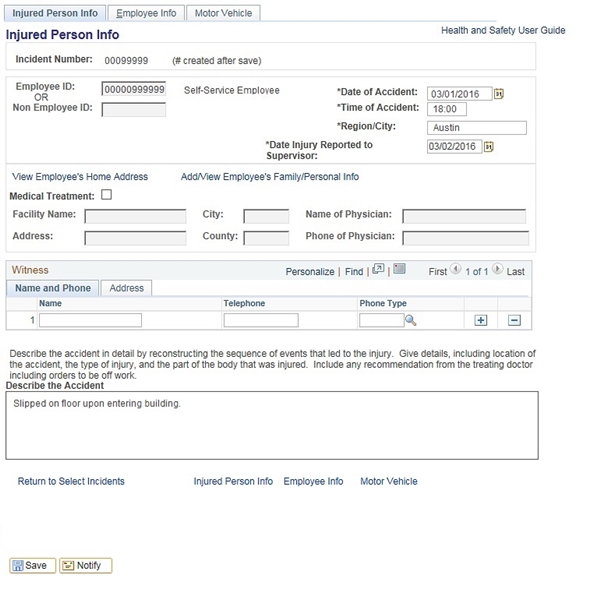The width and height of the screenshot is (600, 599).
Task: Click the Phone Type lookup magnifier icon
Action: coord(410,321)
